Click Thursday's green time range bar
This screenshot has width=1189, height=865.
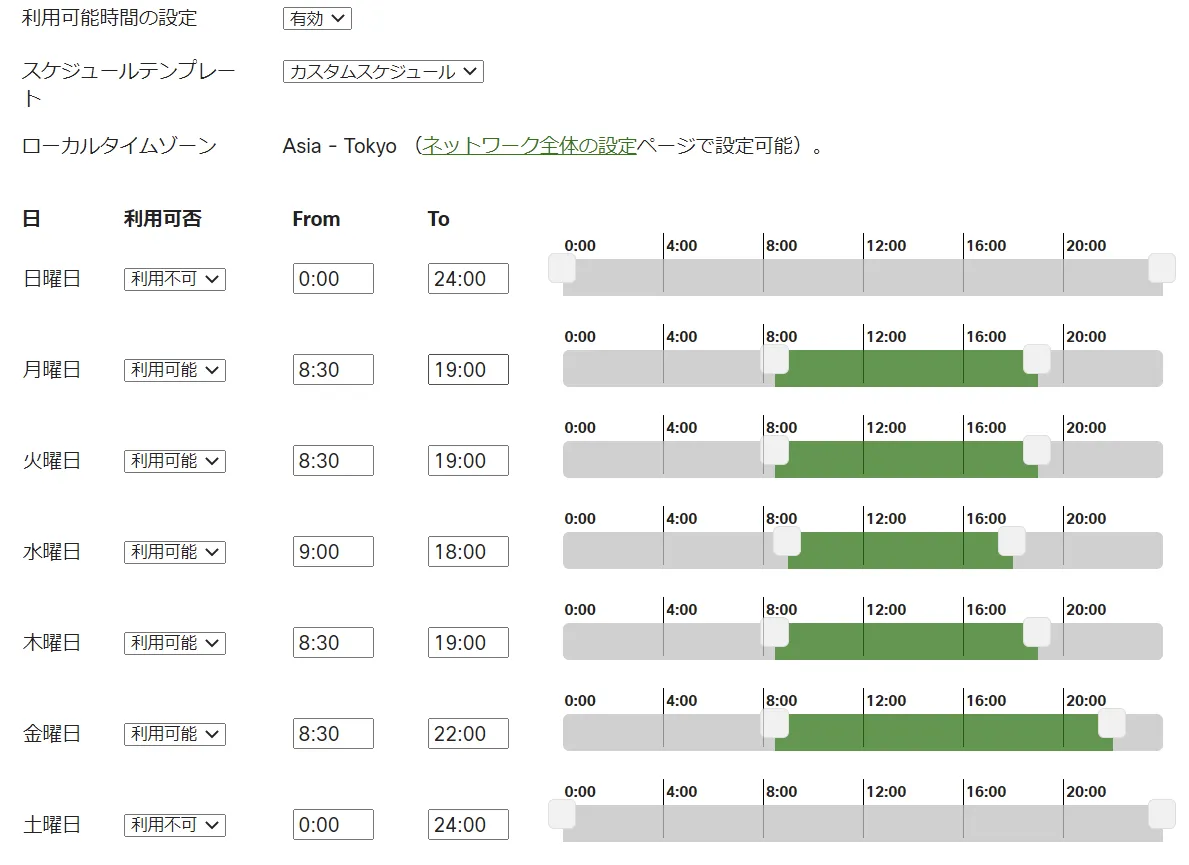coord(905,642)
